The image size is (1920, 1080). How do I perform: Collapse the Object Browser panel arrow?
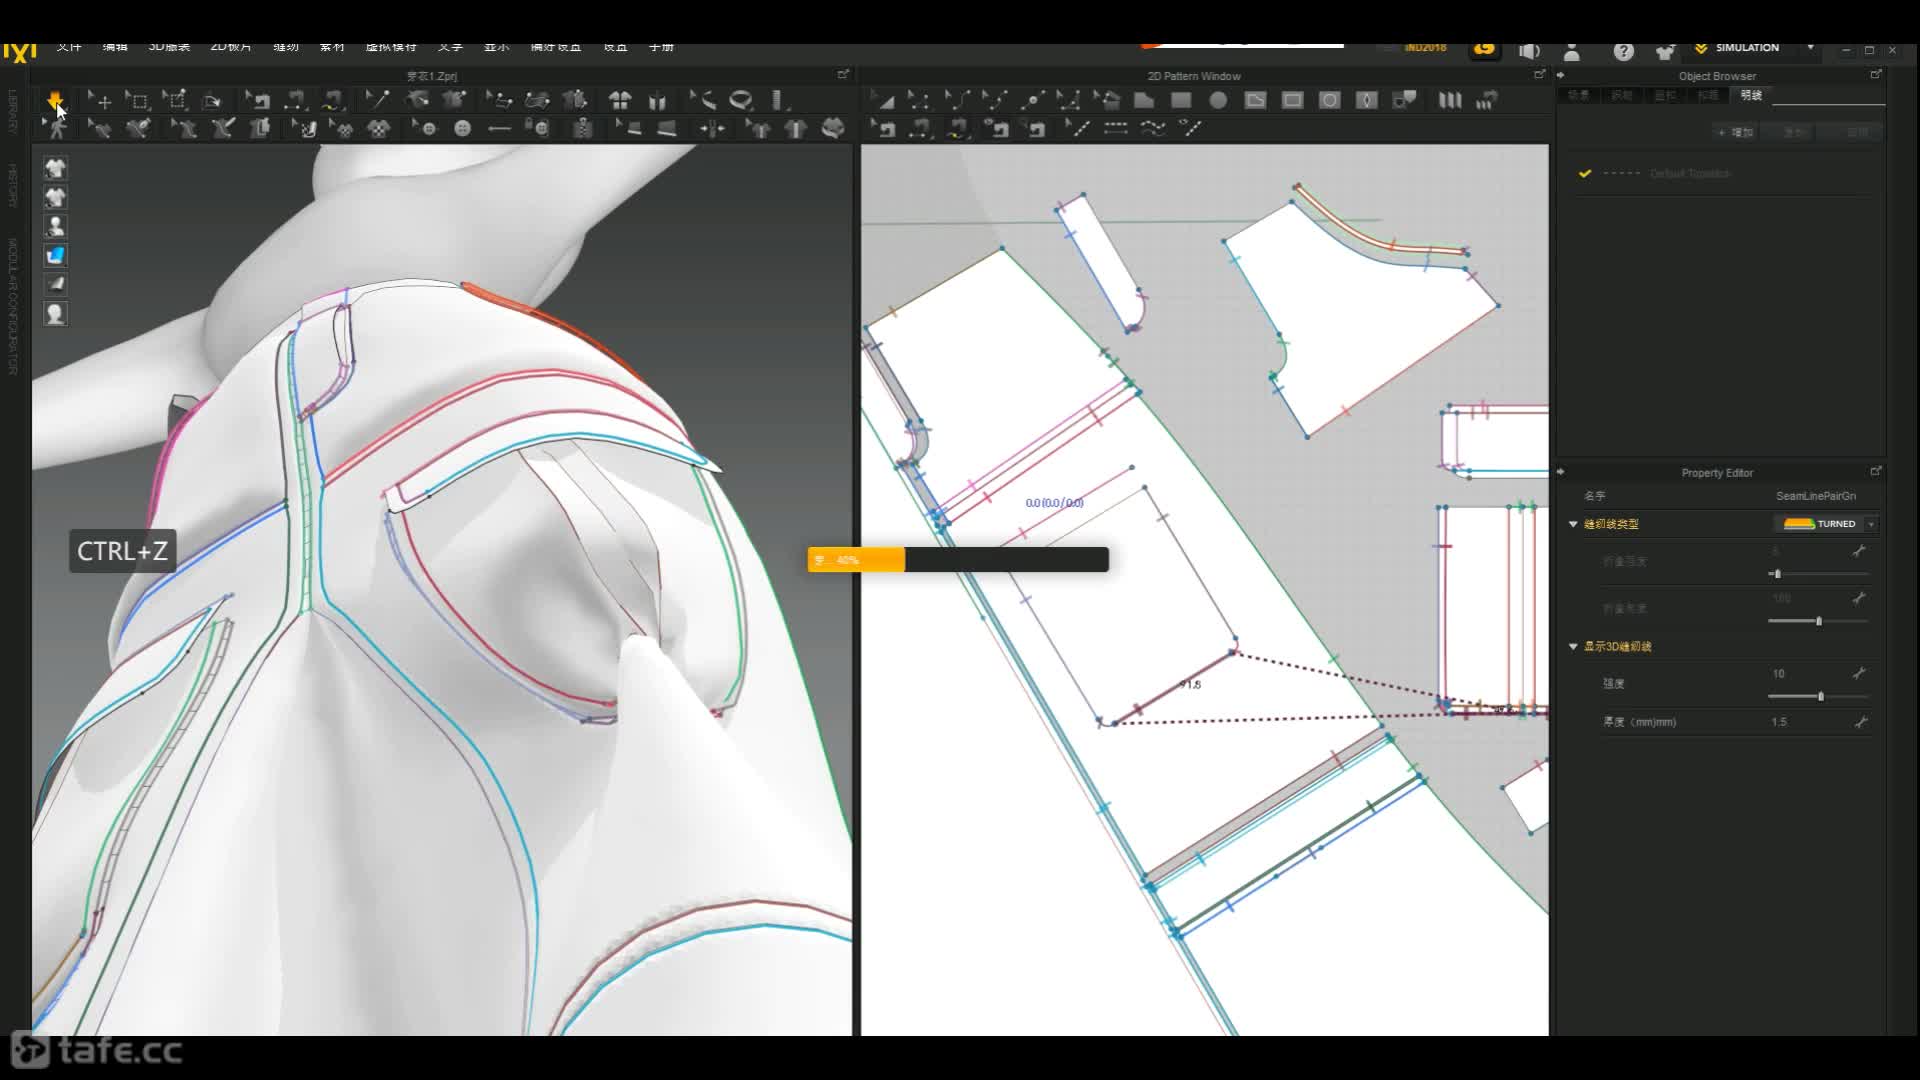(x=1560, y=75)
